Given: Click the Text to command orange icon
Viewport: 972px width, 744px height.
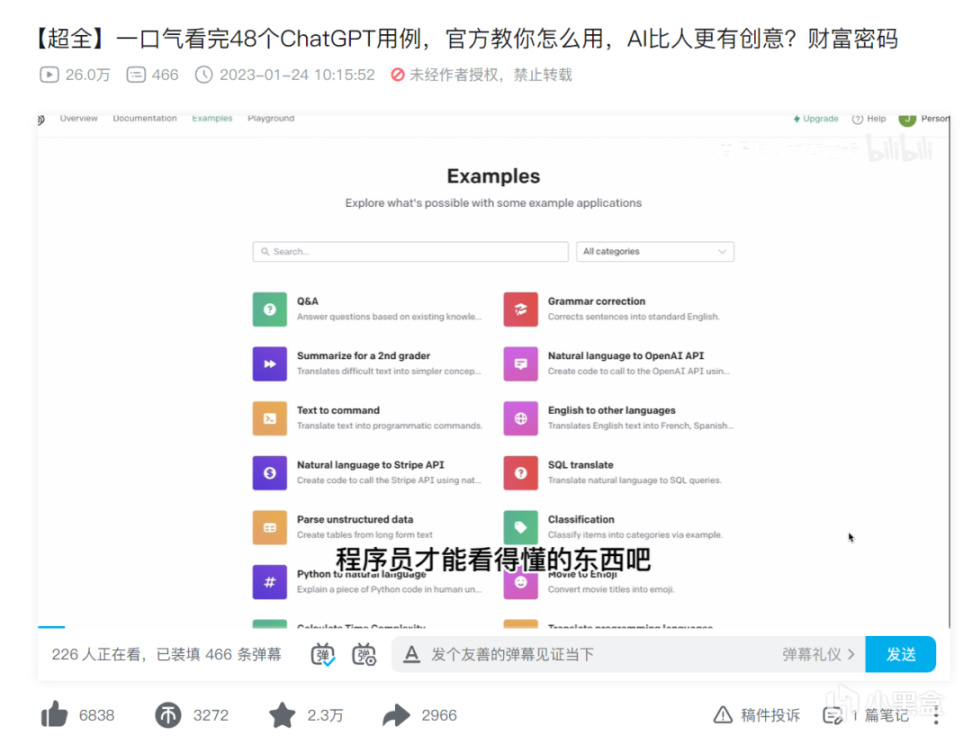Looking at the screenshot, I should [x=270, y=418].
